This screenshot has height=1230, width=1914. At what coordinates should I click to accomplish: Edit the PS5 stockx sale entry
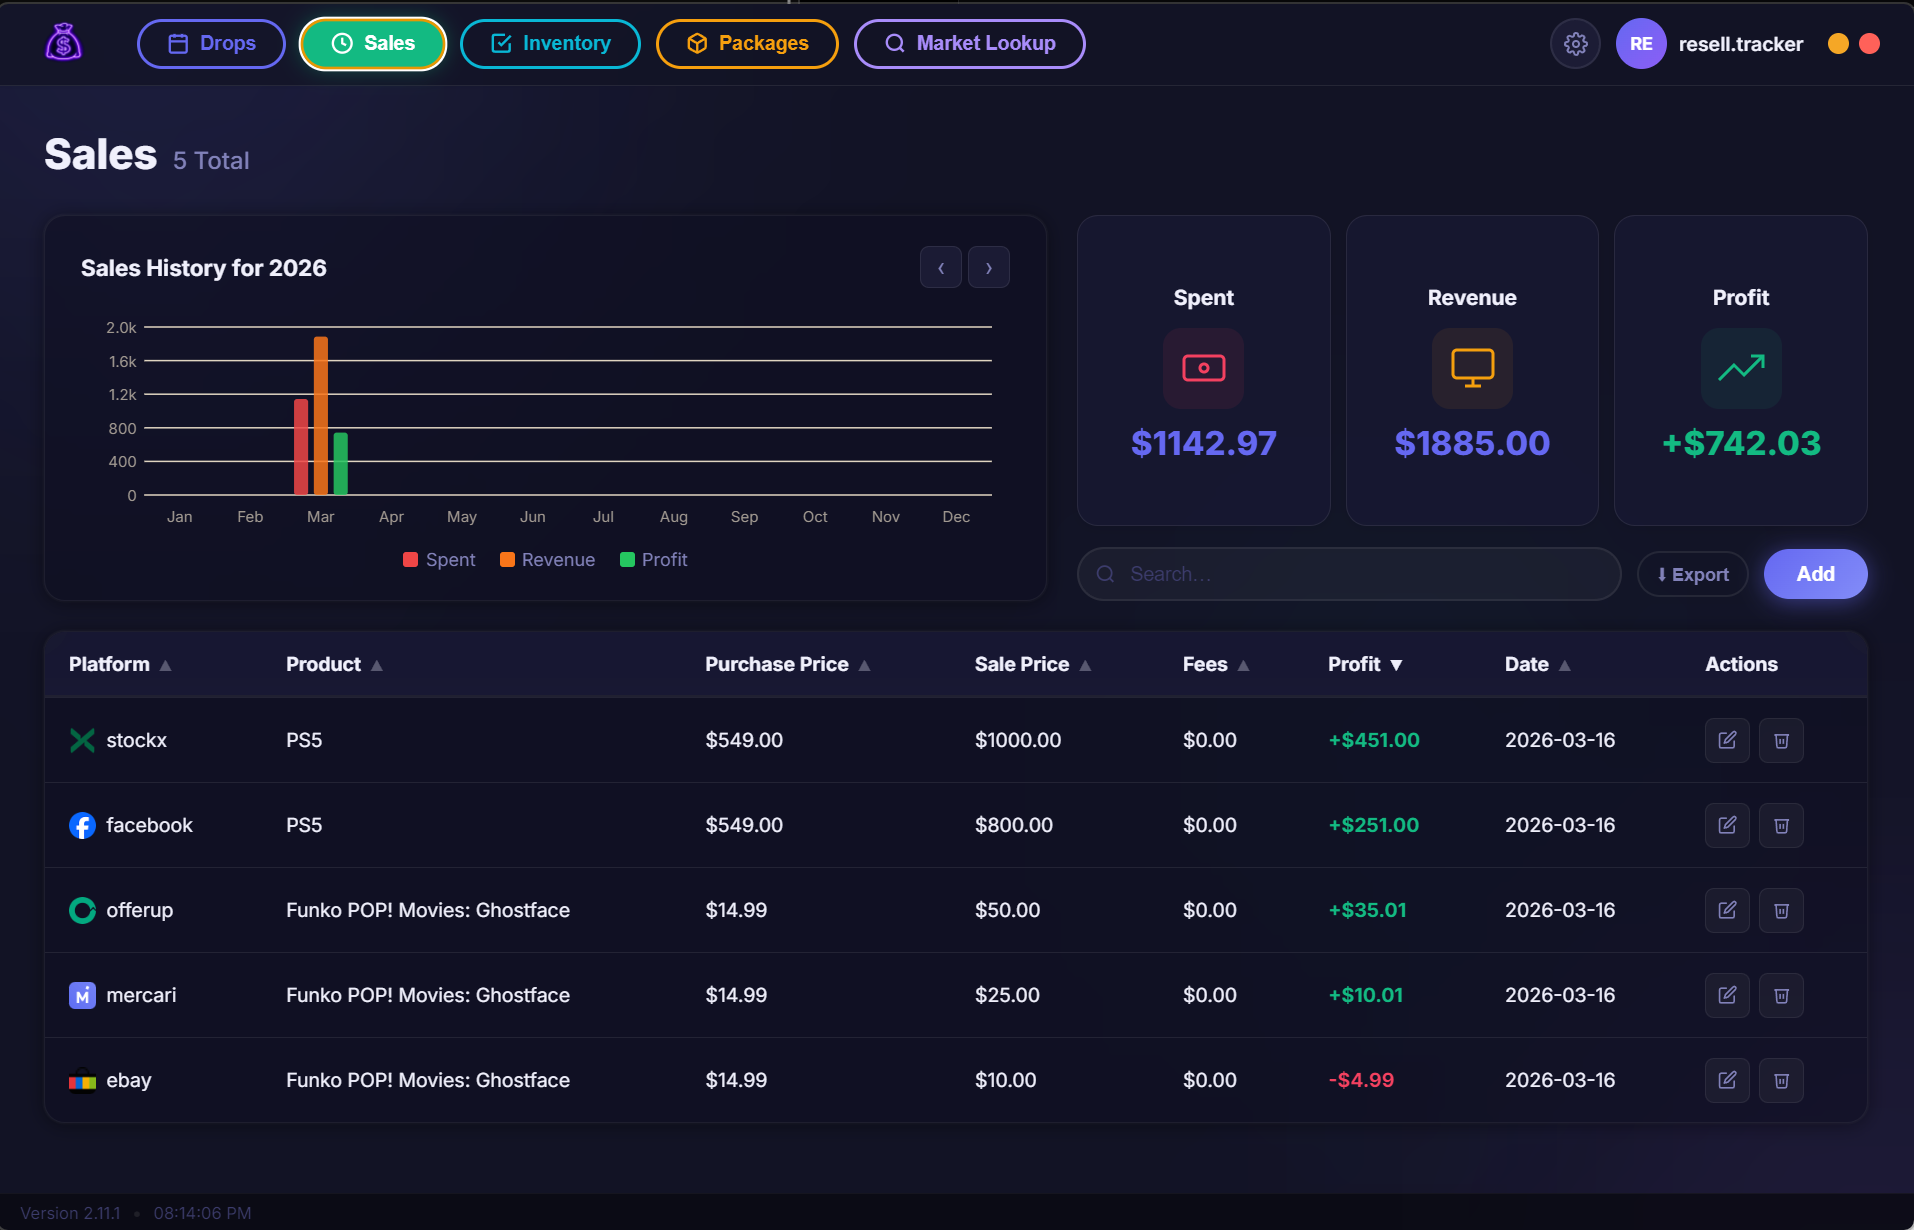pyautogui.click(x=1727, y=740)
